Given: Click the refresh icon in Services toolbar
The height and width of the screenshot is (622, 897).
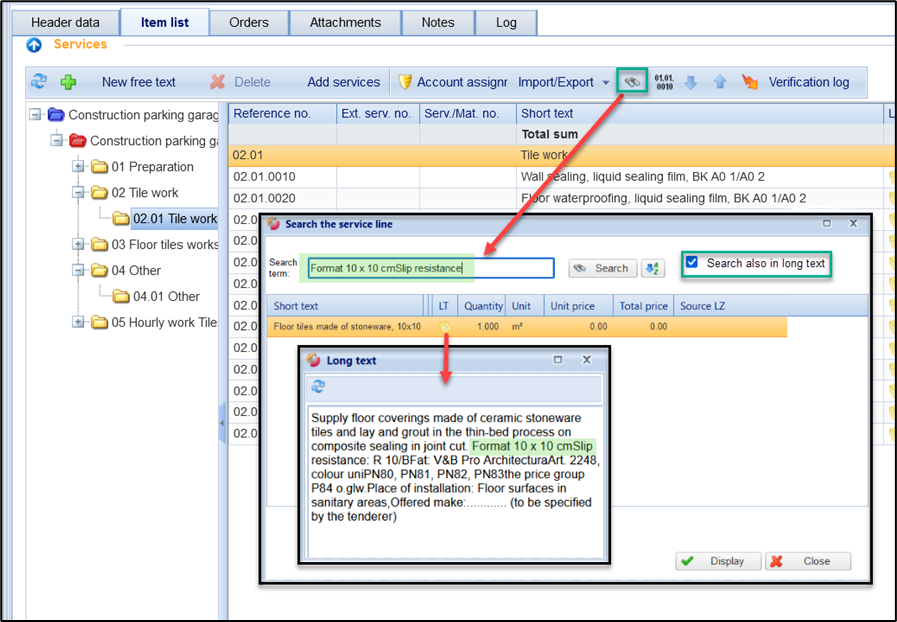Looking at the screenshot, I should coord(39,82).
